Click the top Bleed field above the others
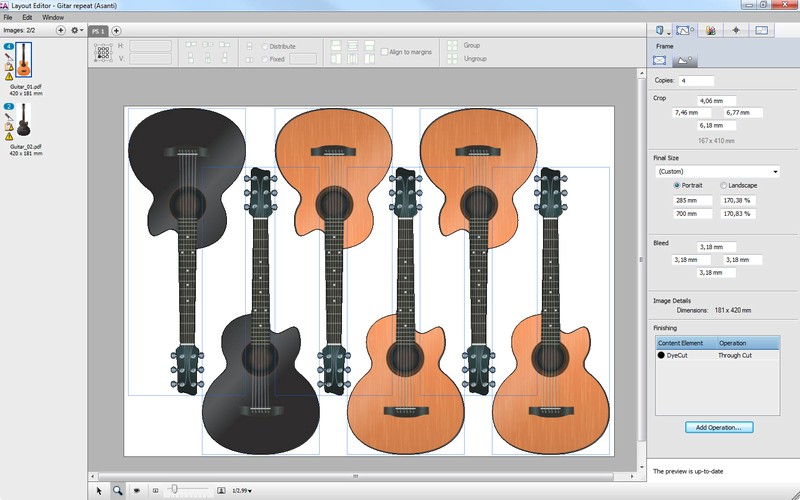Viewport: 800px width, 500px height. point(716,247)
